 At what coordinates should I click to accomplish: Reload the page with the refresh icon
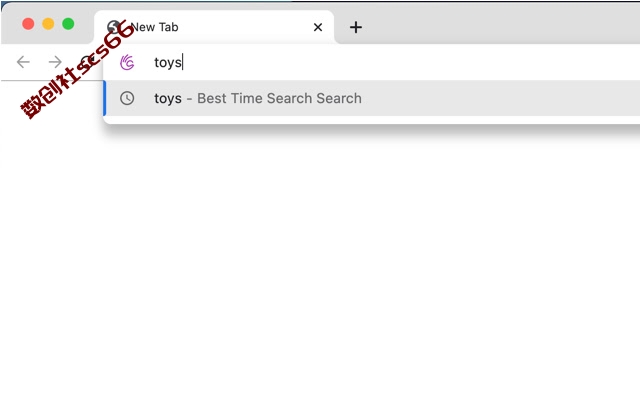87,62
